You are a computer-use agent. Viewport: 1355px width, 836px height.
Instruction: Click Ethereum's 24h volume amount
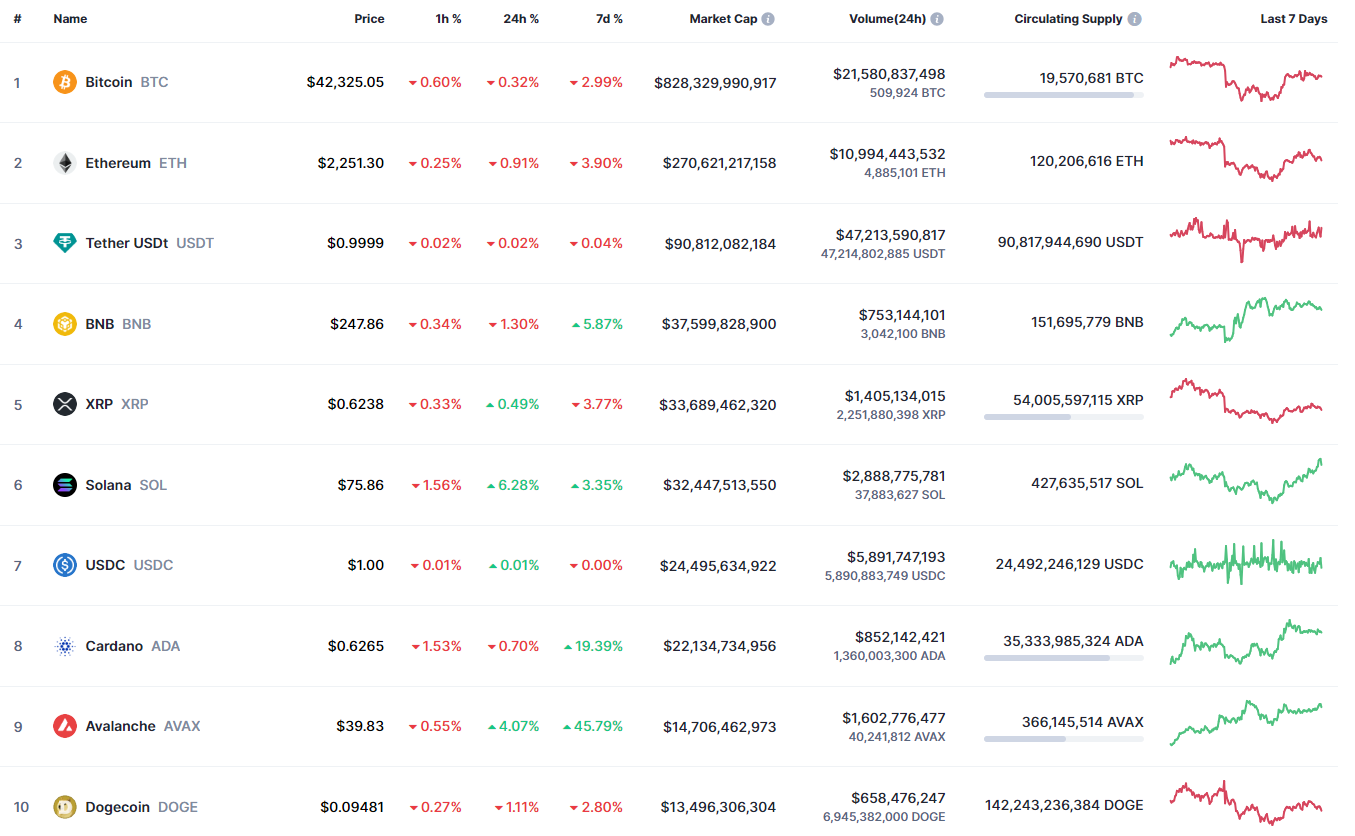(x=887, y=154)
